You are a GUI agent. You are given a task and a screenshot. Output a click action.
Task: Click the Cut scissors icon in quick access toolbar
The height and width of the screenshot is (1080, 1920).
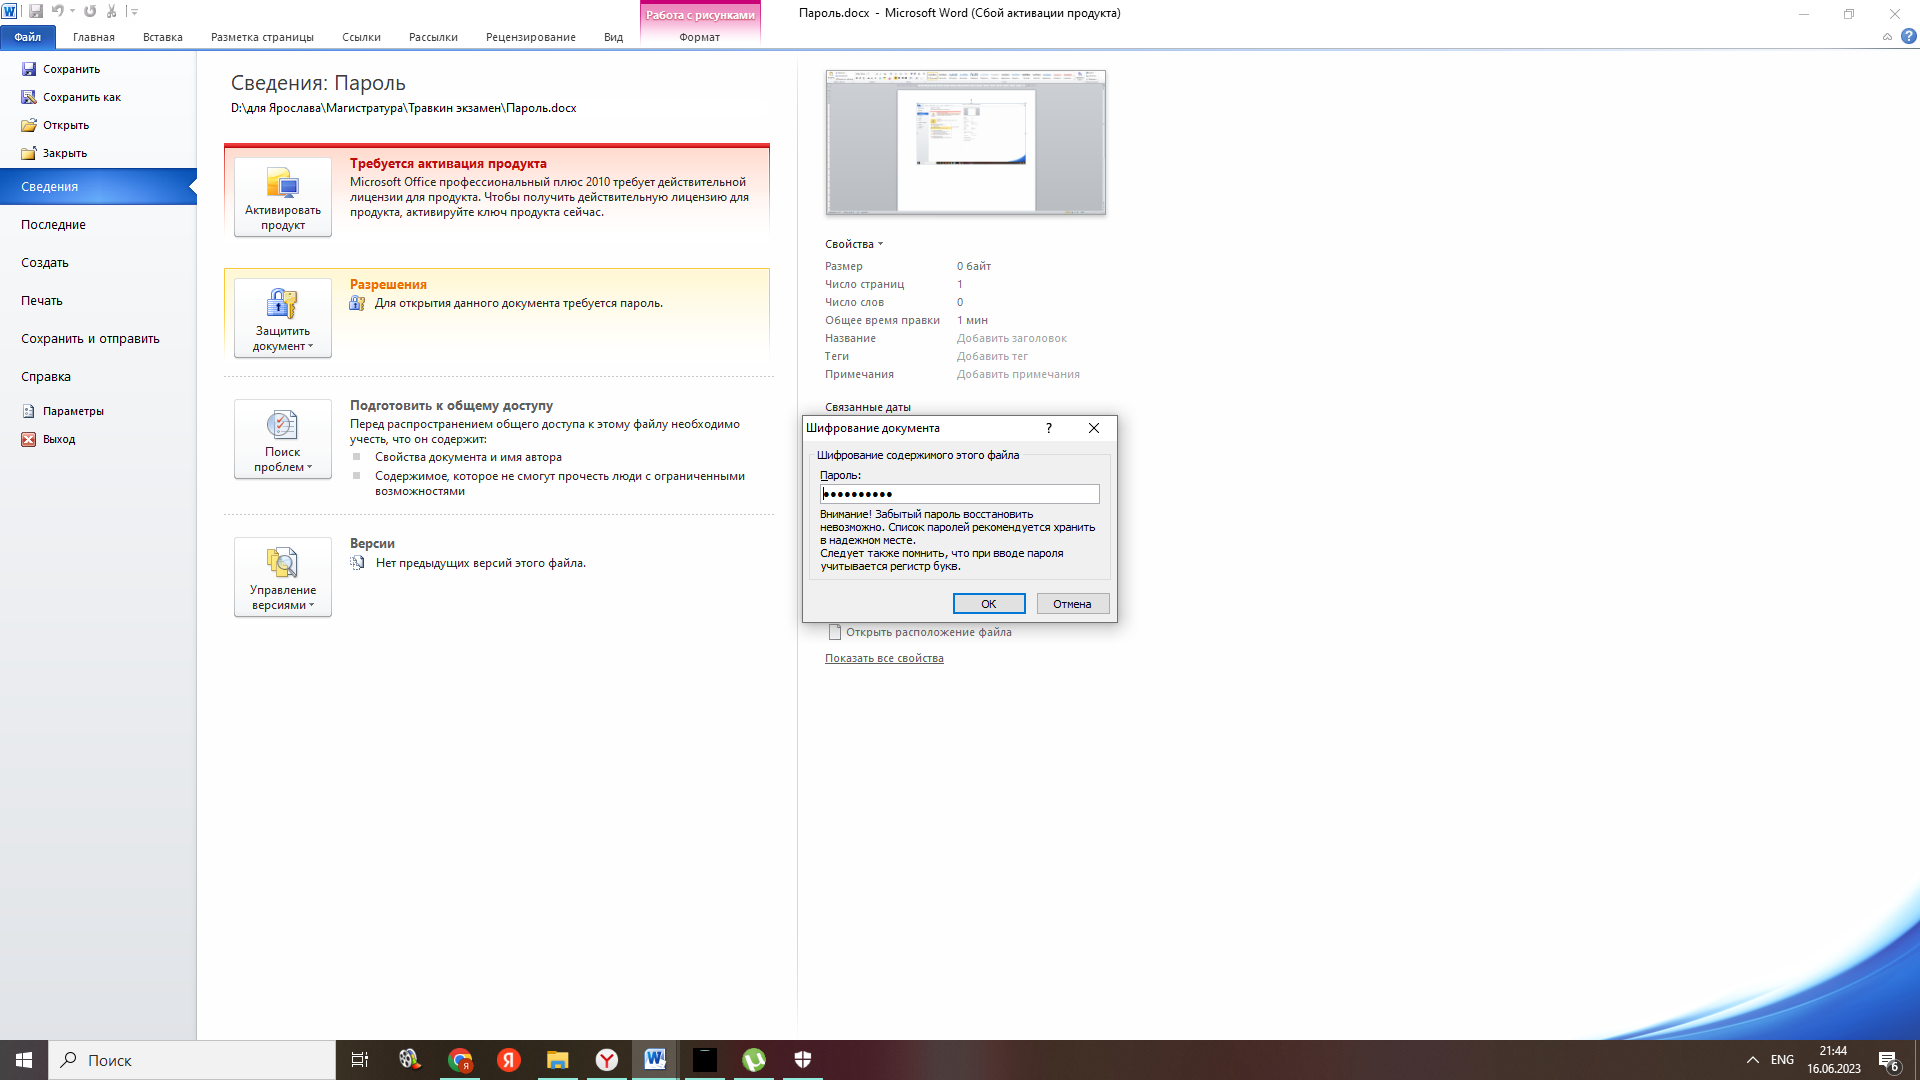click(111, 11)
